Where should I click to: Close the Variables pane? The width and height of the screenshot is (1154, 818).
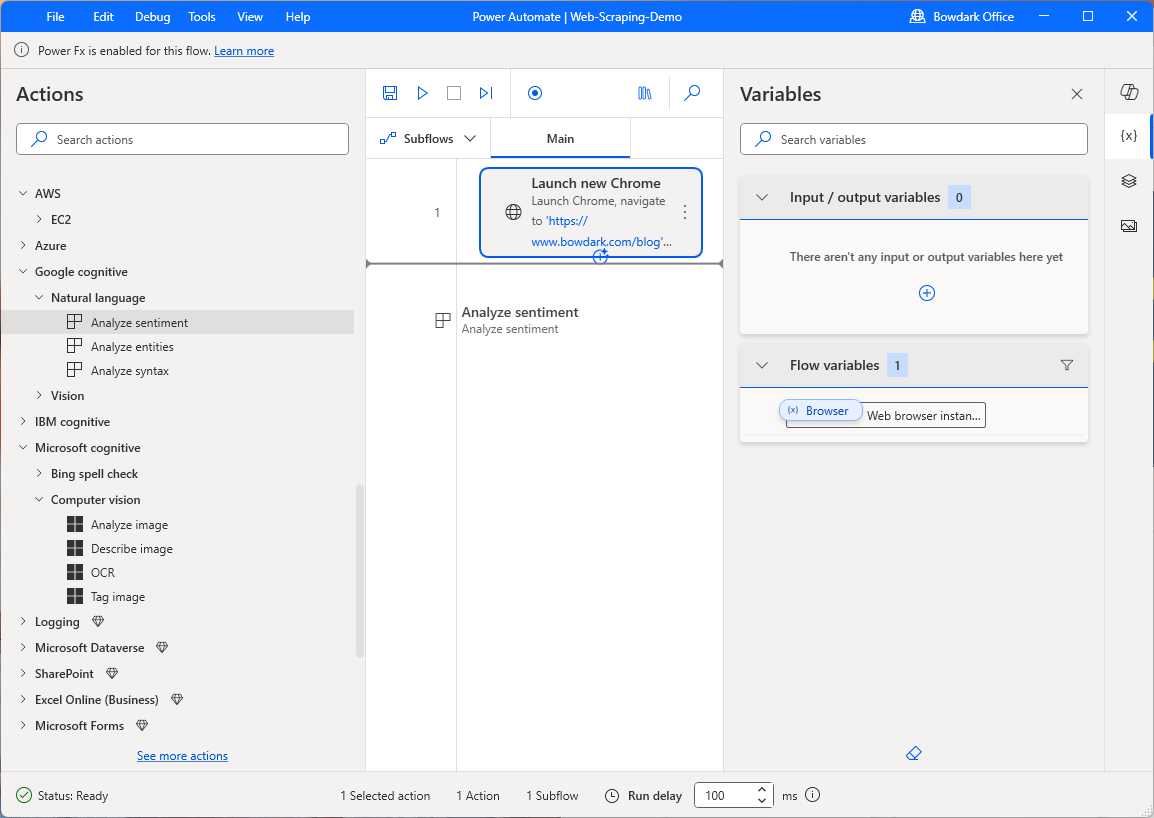[1077, 94]
